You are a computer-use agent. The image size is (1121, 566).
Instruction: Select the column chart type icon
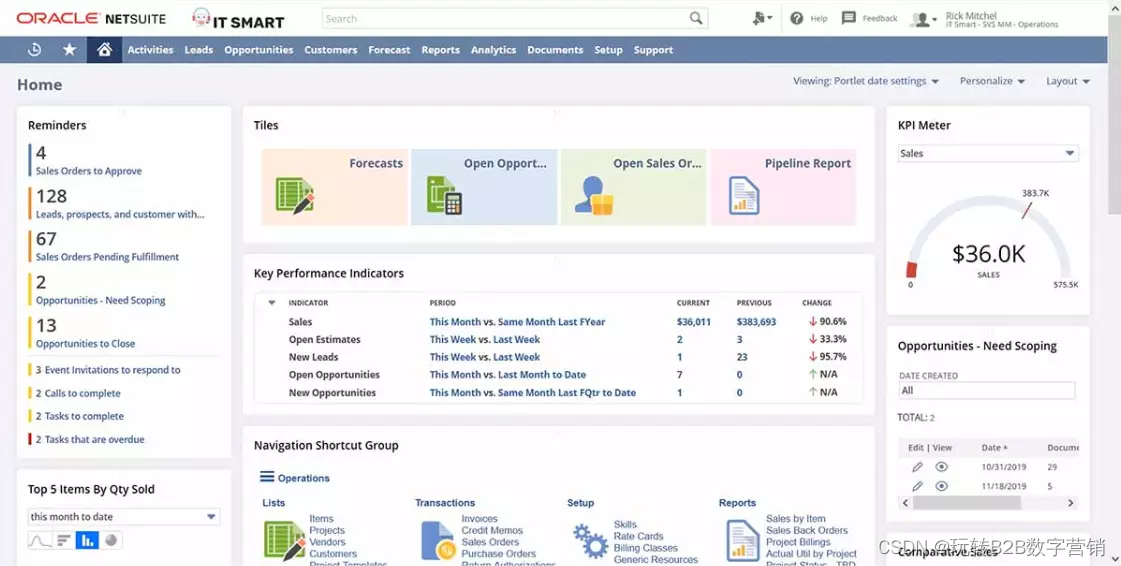87,540
